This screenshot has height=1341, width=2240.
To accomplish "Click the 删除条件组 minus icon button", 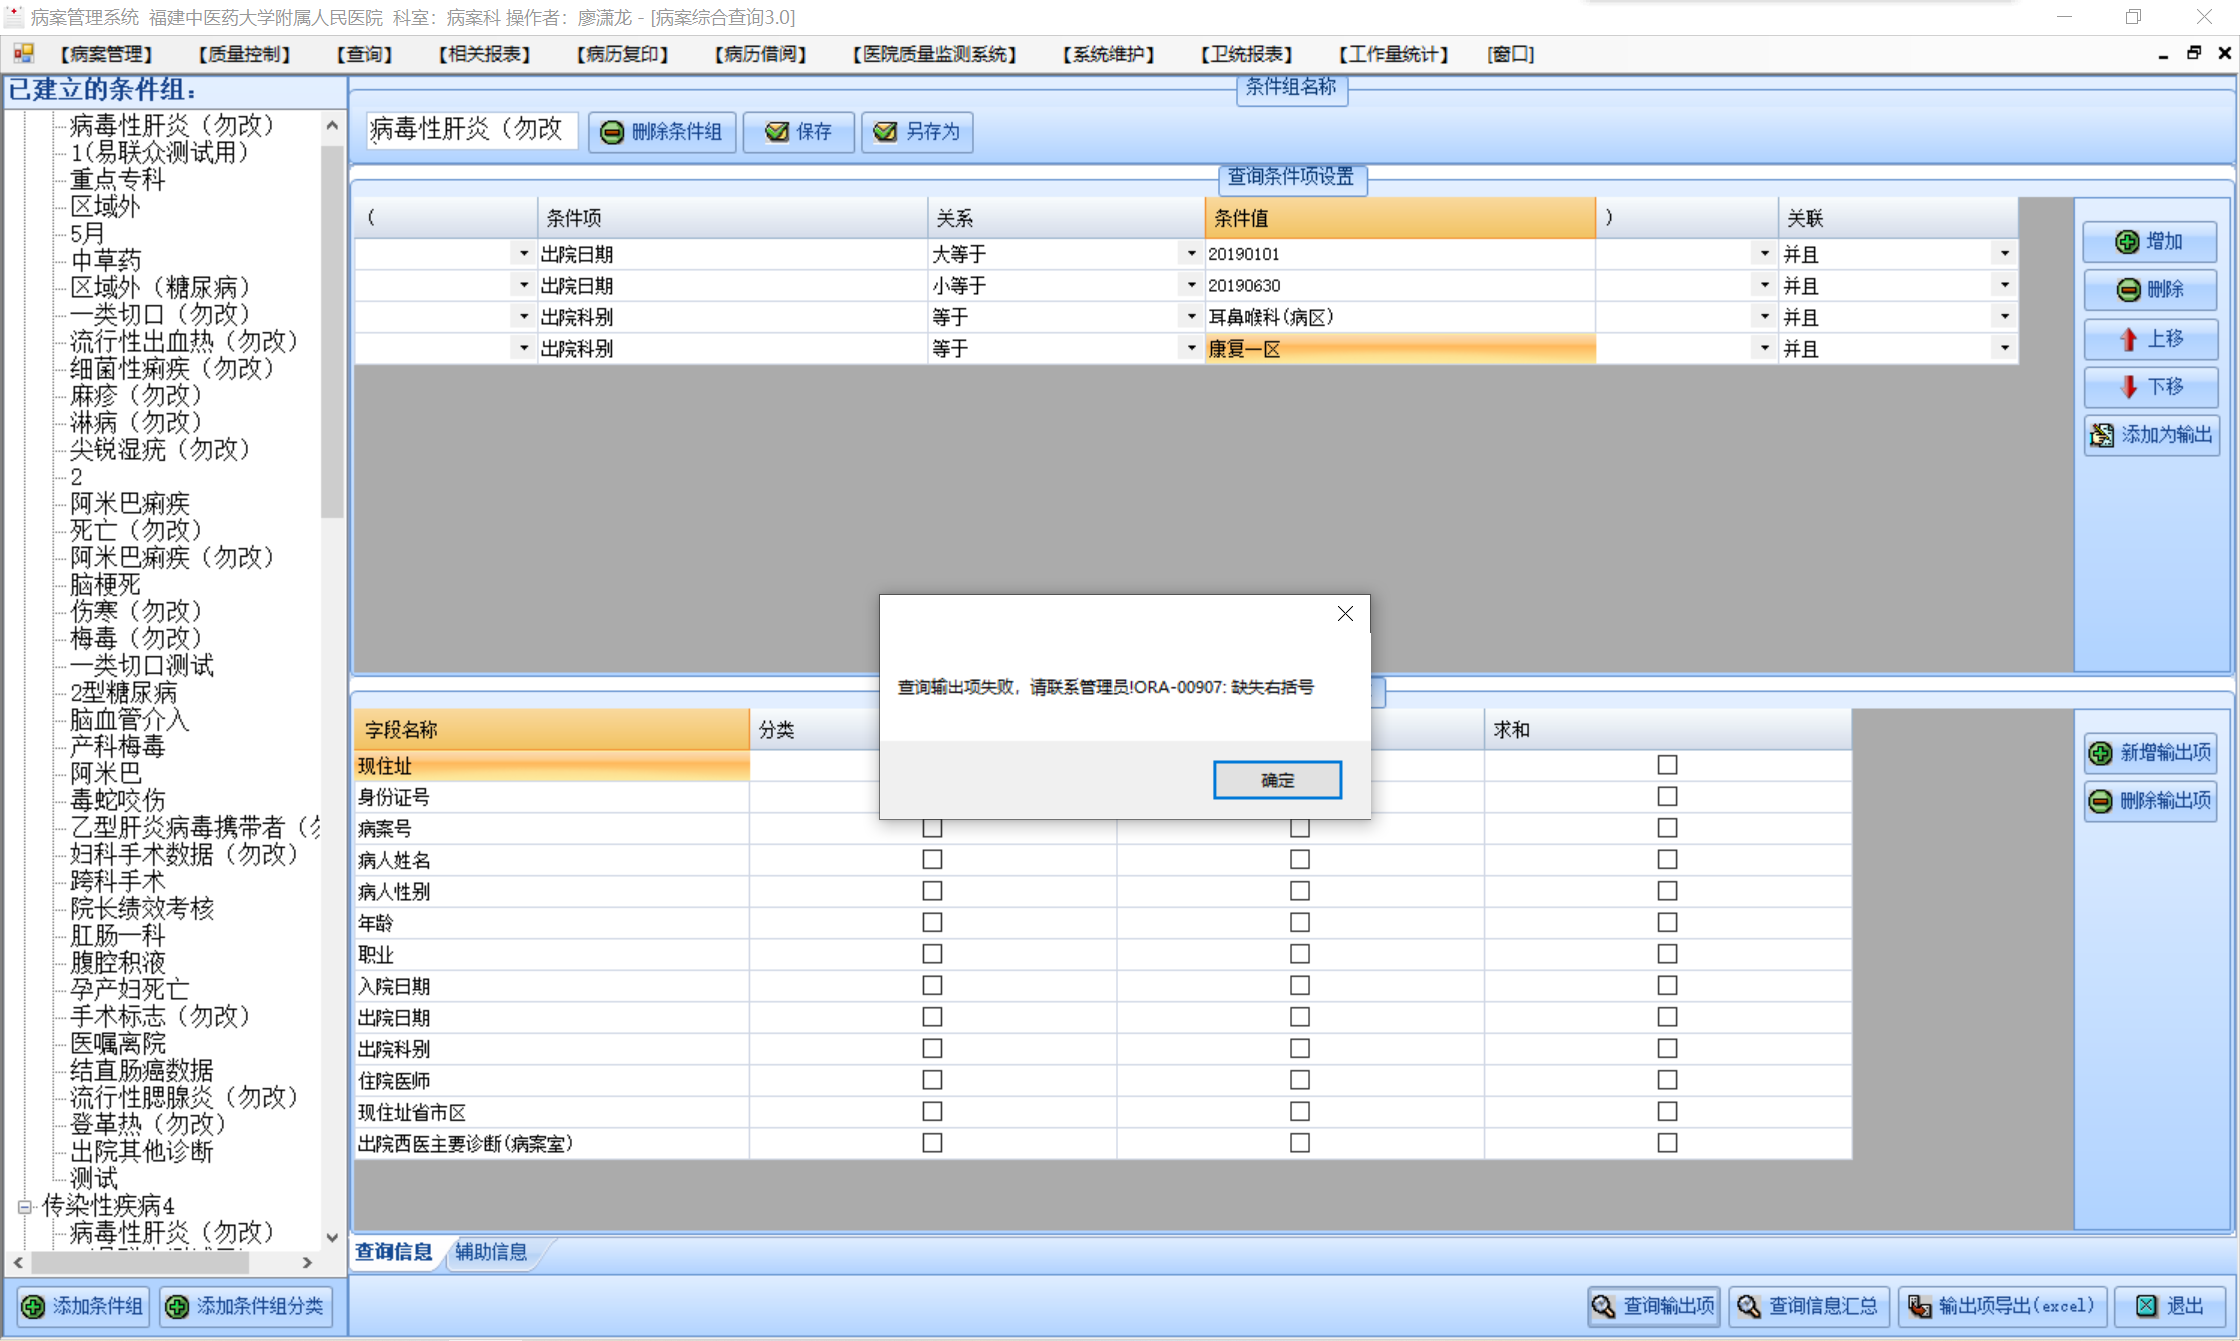I will click(661, 132).
